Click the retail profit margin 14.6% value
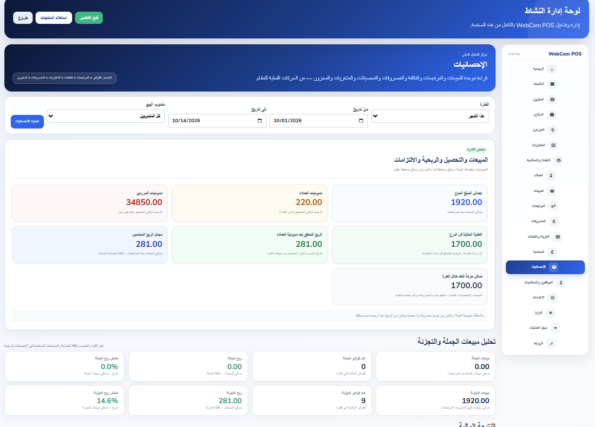This screenshot has height=427, width=595. (x=107, y=401)
